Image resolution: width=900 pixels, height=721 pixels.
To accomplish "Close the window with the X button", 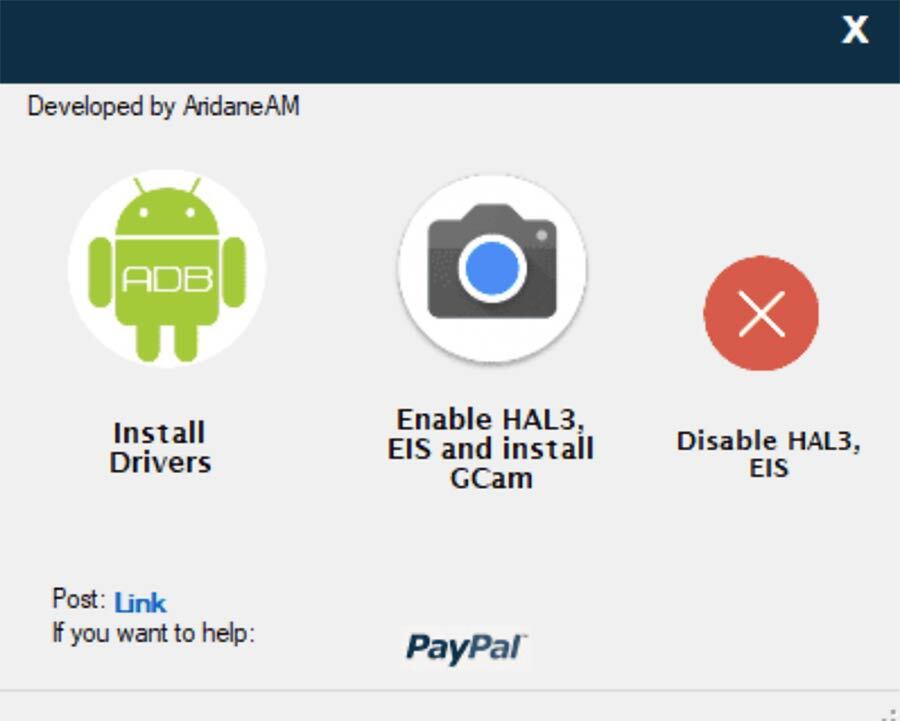I will (x=855, y=29).
